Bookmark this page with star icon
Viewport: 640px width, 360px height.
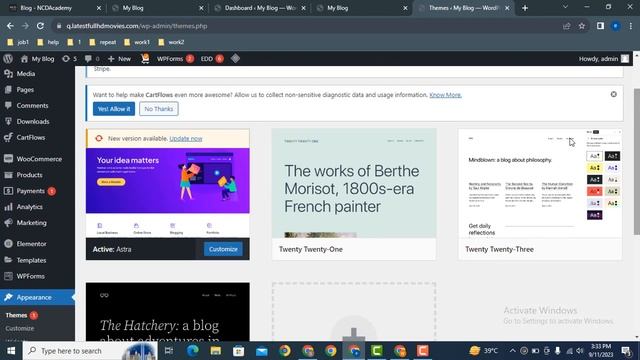tap(582, 26)
